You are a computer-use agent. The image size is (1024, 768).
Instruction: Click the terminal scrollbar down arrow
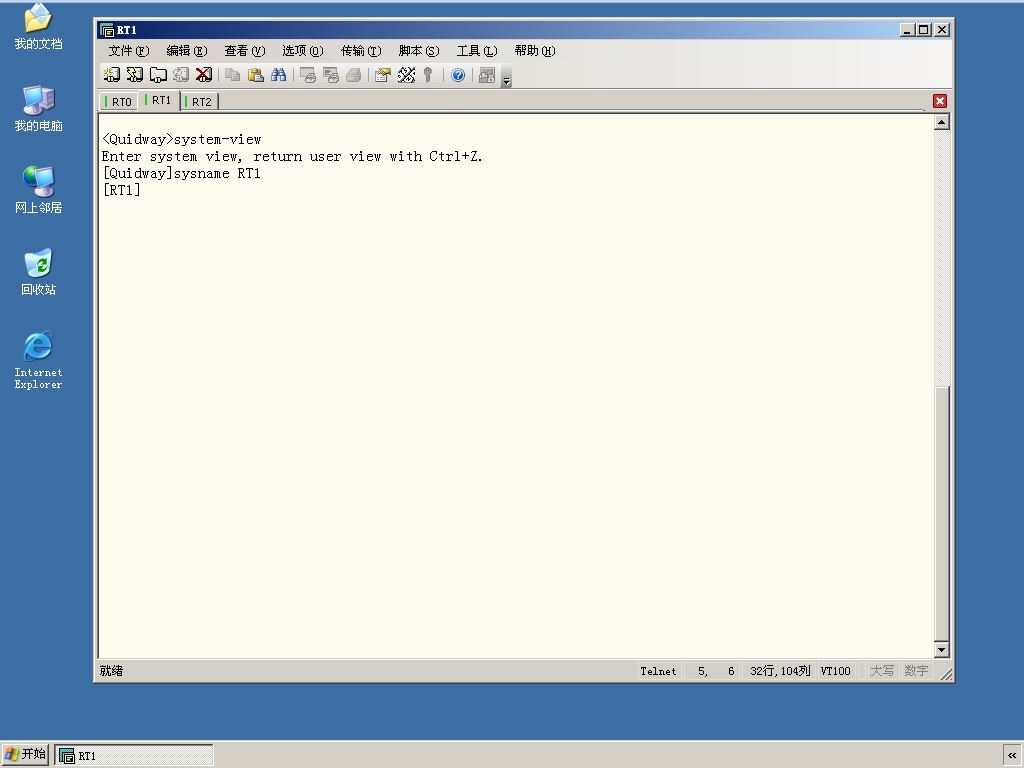[941, 650]
